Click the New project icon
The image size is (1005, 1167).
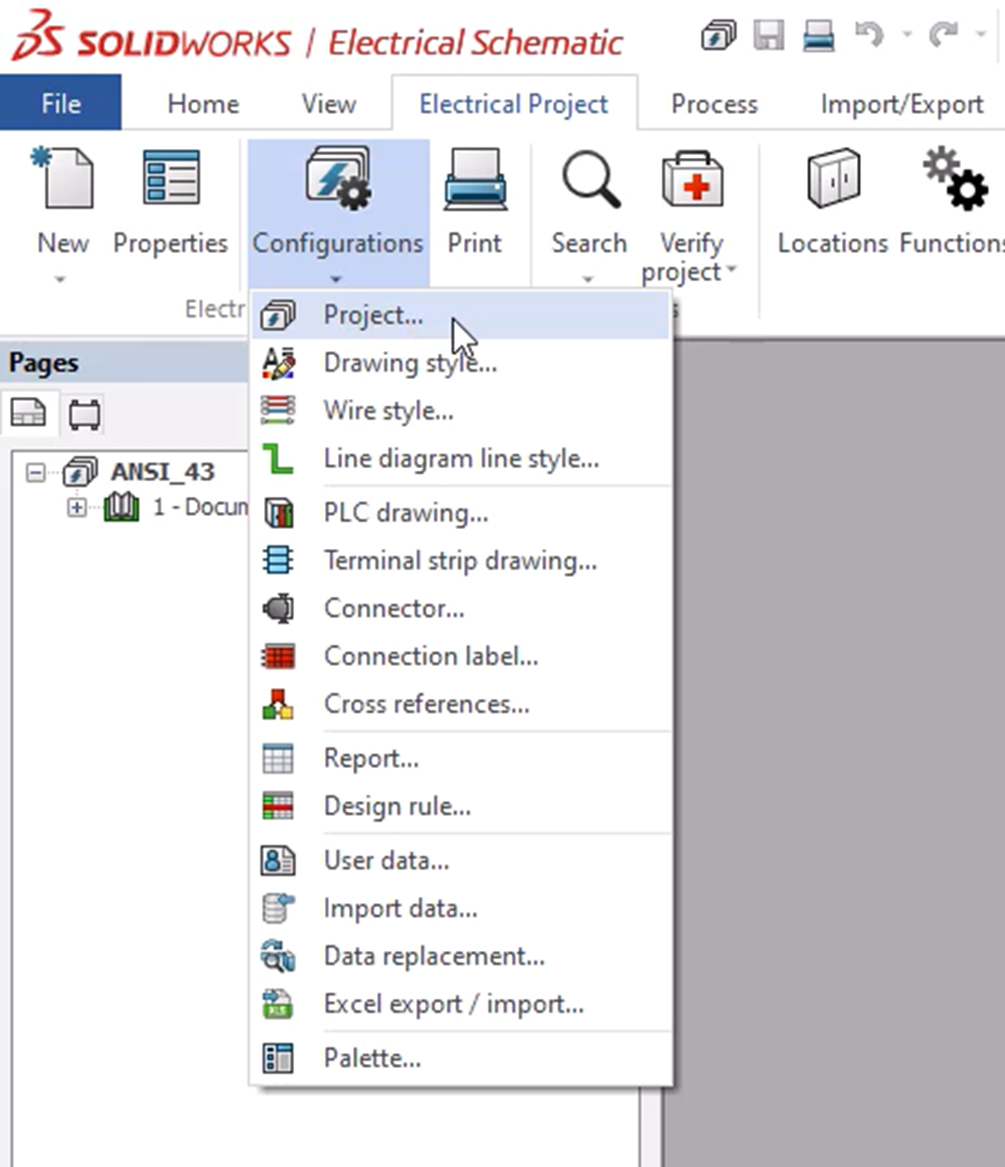[x=63, y=177]
